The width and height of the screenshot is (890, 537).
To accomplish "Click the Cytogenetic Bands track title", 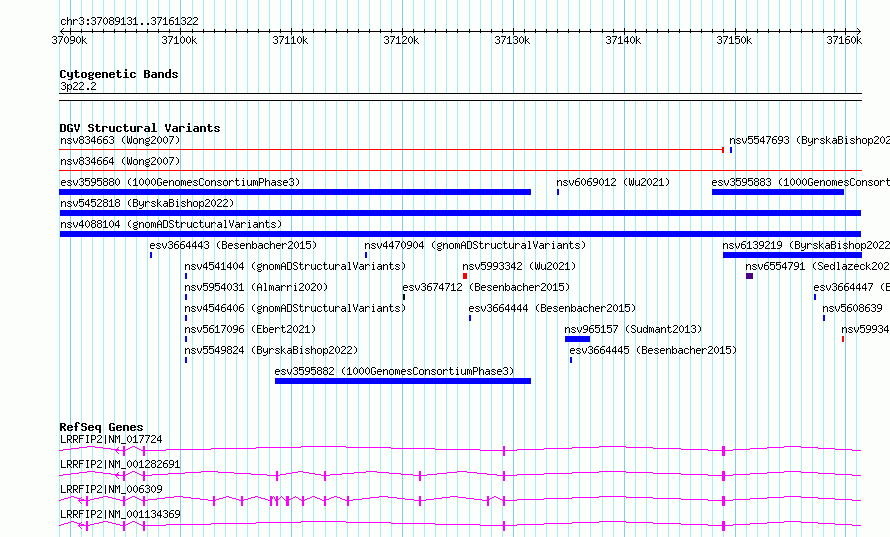I will click(x=119, y=74).
